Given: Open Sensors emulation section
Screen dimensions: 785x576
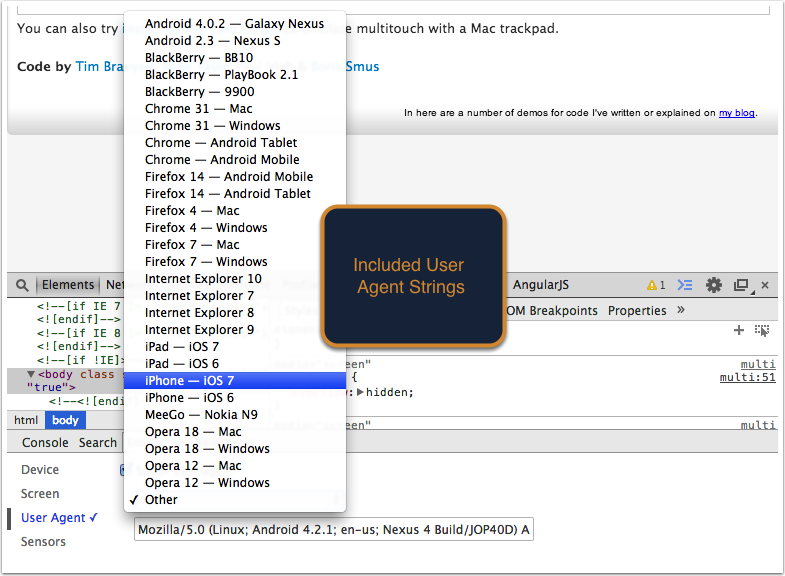Looking at the screenshot, I should (x=43, y=542).
